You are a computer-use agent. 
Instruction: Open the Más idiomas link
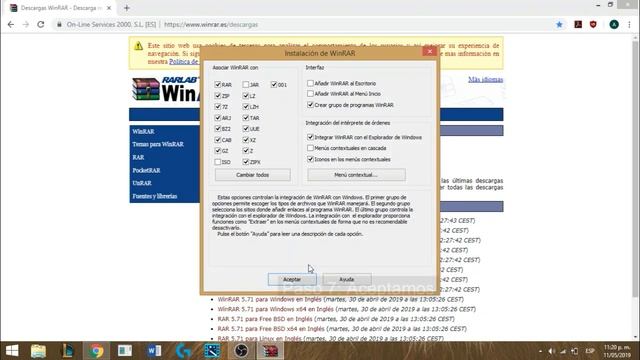(485, 79)
